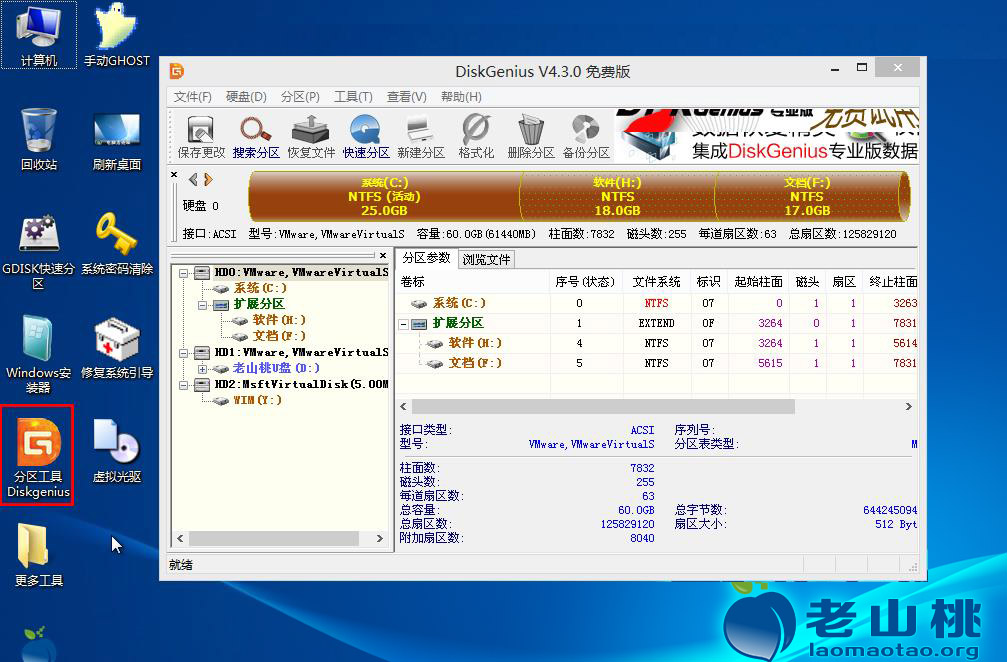Screen dimensions: 1007x662
Task: Go to next disk with right arrow
Action: pos(208,179)
